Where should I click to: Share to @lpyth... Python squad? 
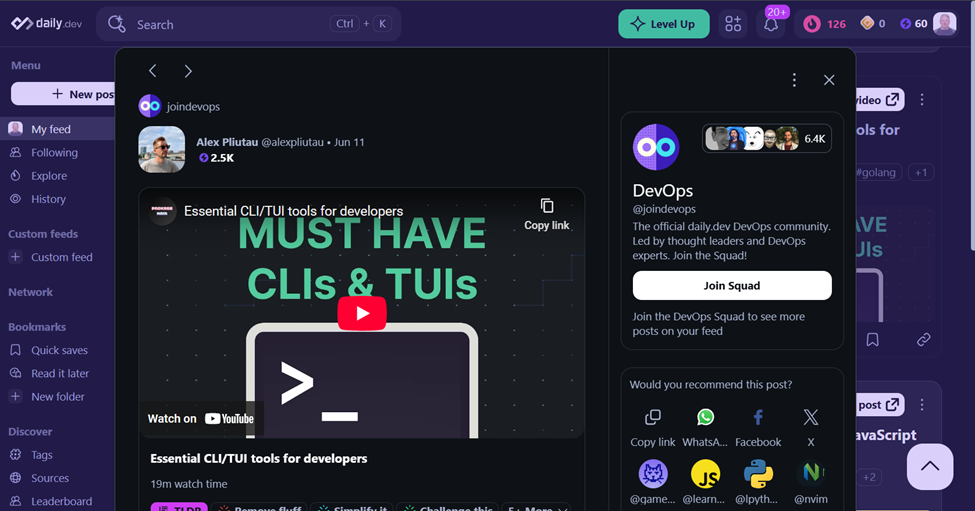(758, 482)
